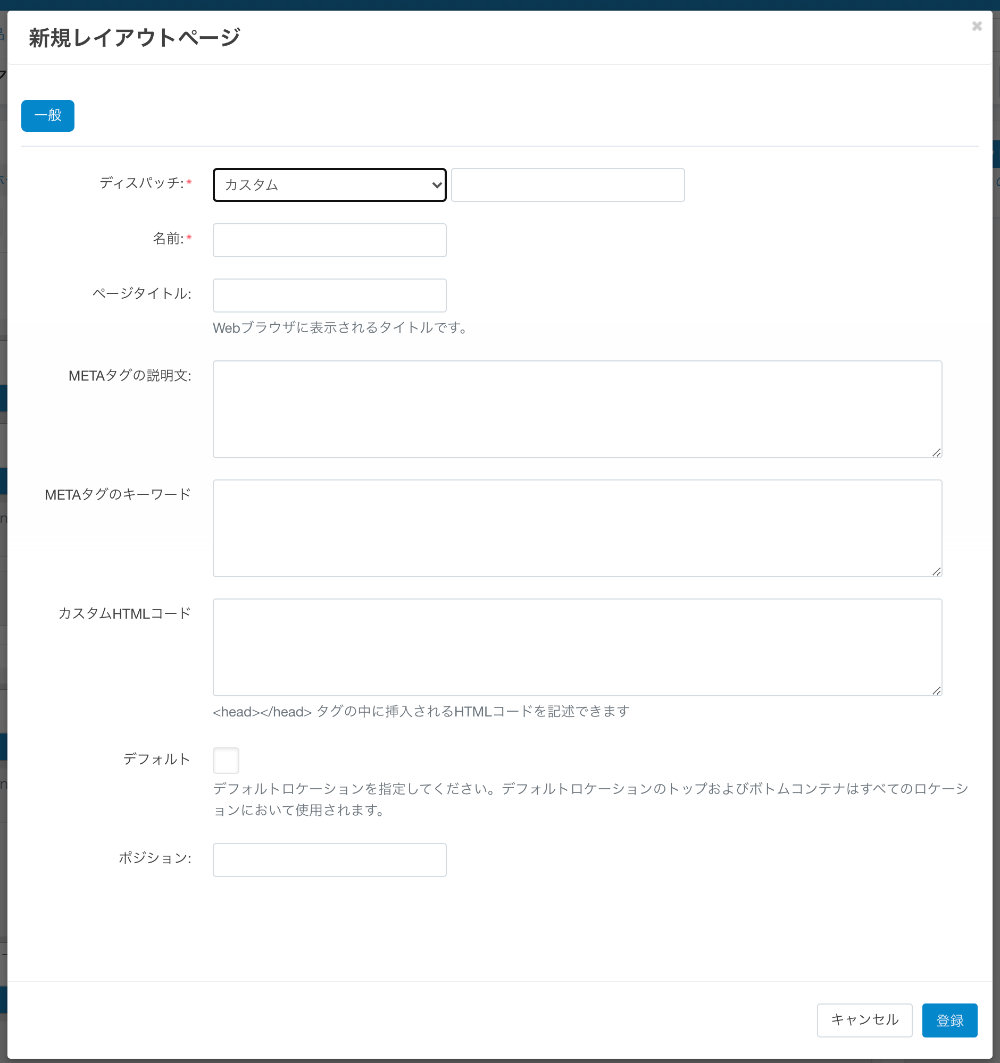Click the ディスパッチ field label
Screen dimensions: 1000x1063
[x=145, y=183]
